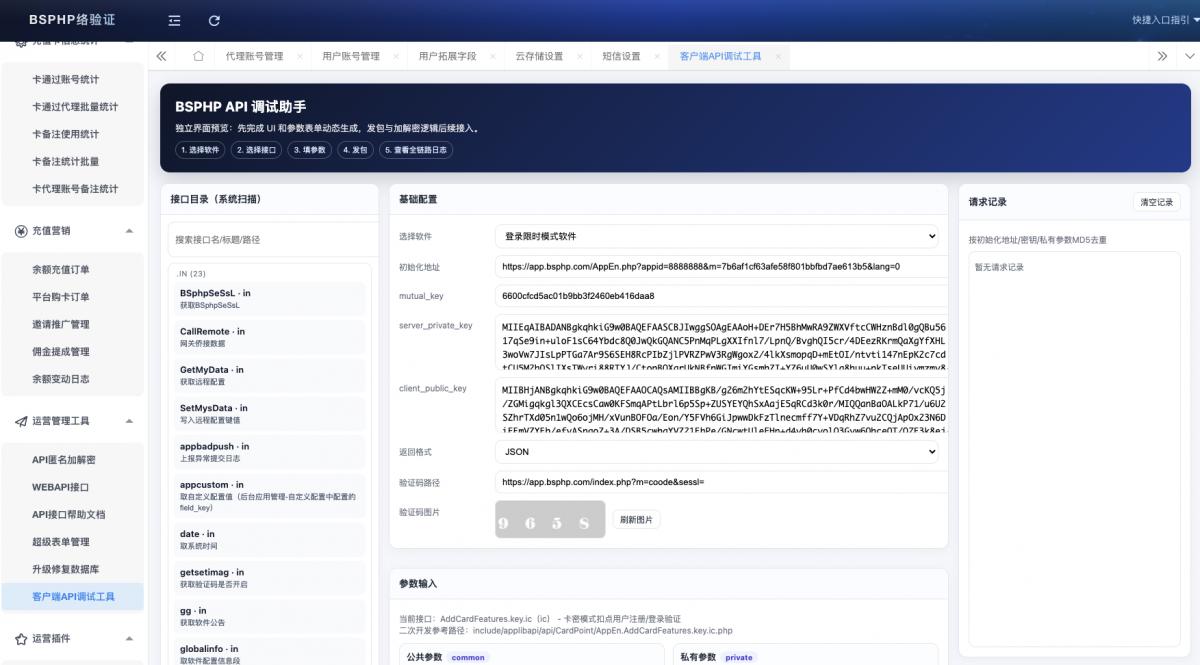Switch to the 代理账号管理 tab
The width and height of the screenshot is (1200, 665).
click(x=254, y=57)
